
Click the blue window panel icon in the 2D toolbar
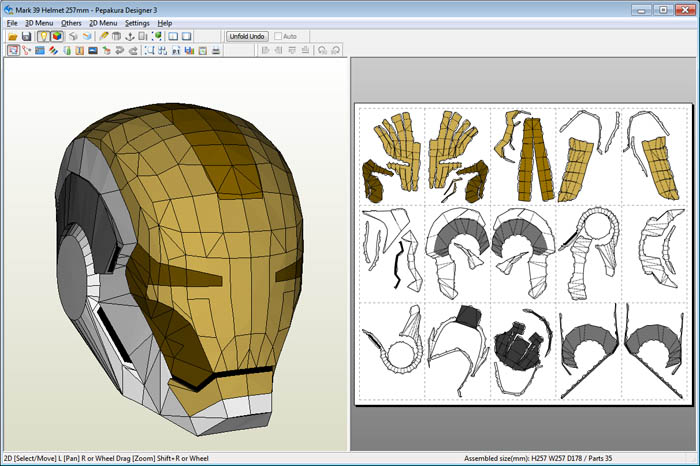(40, 50)
